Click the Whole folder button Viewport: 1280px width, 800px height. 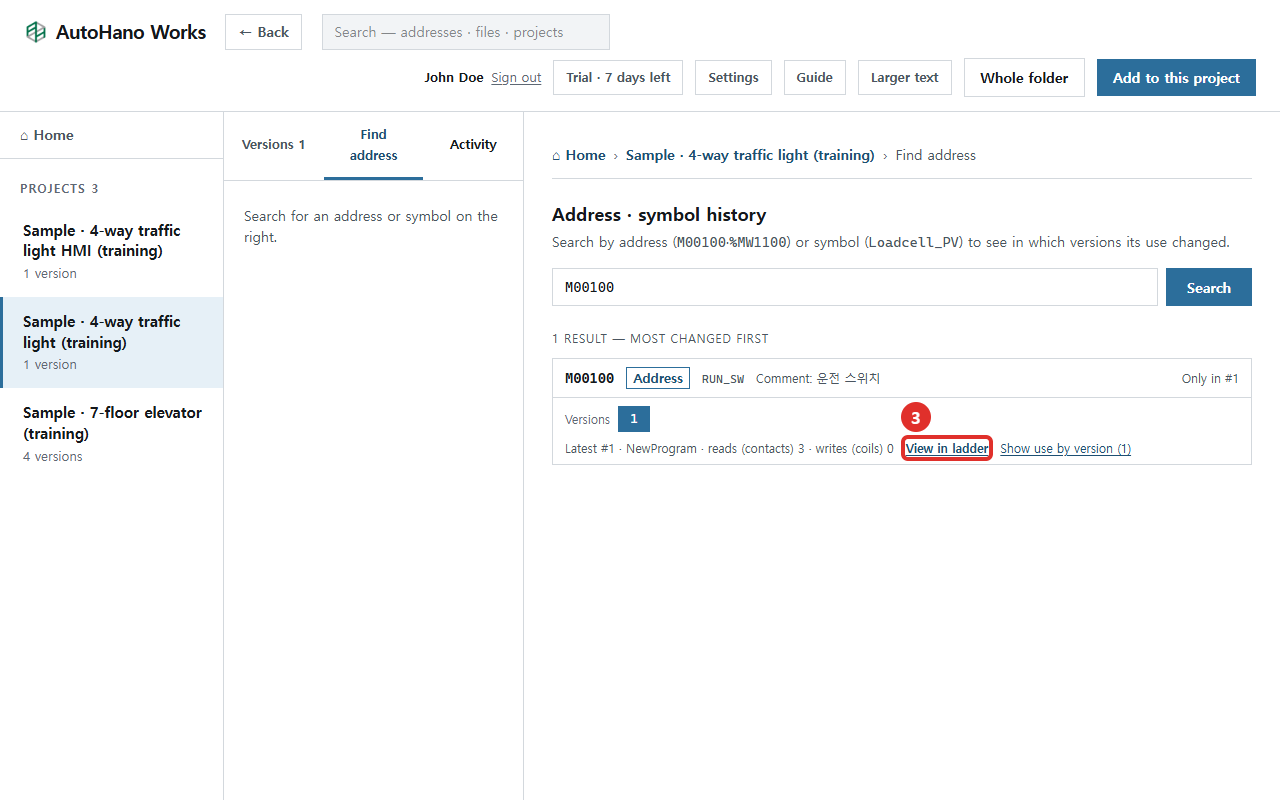pos(1024,78)
